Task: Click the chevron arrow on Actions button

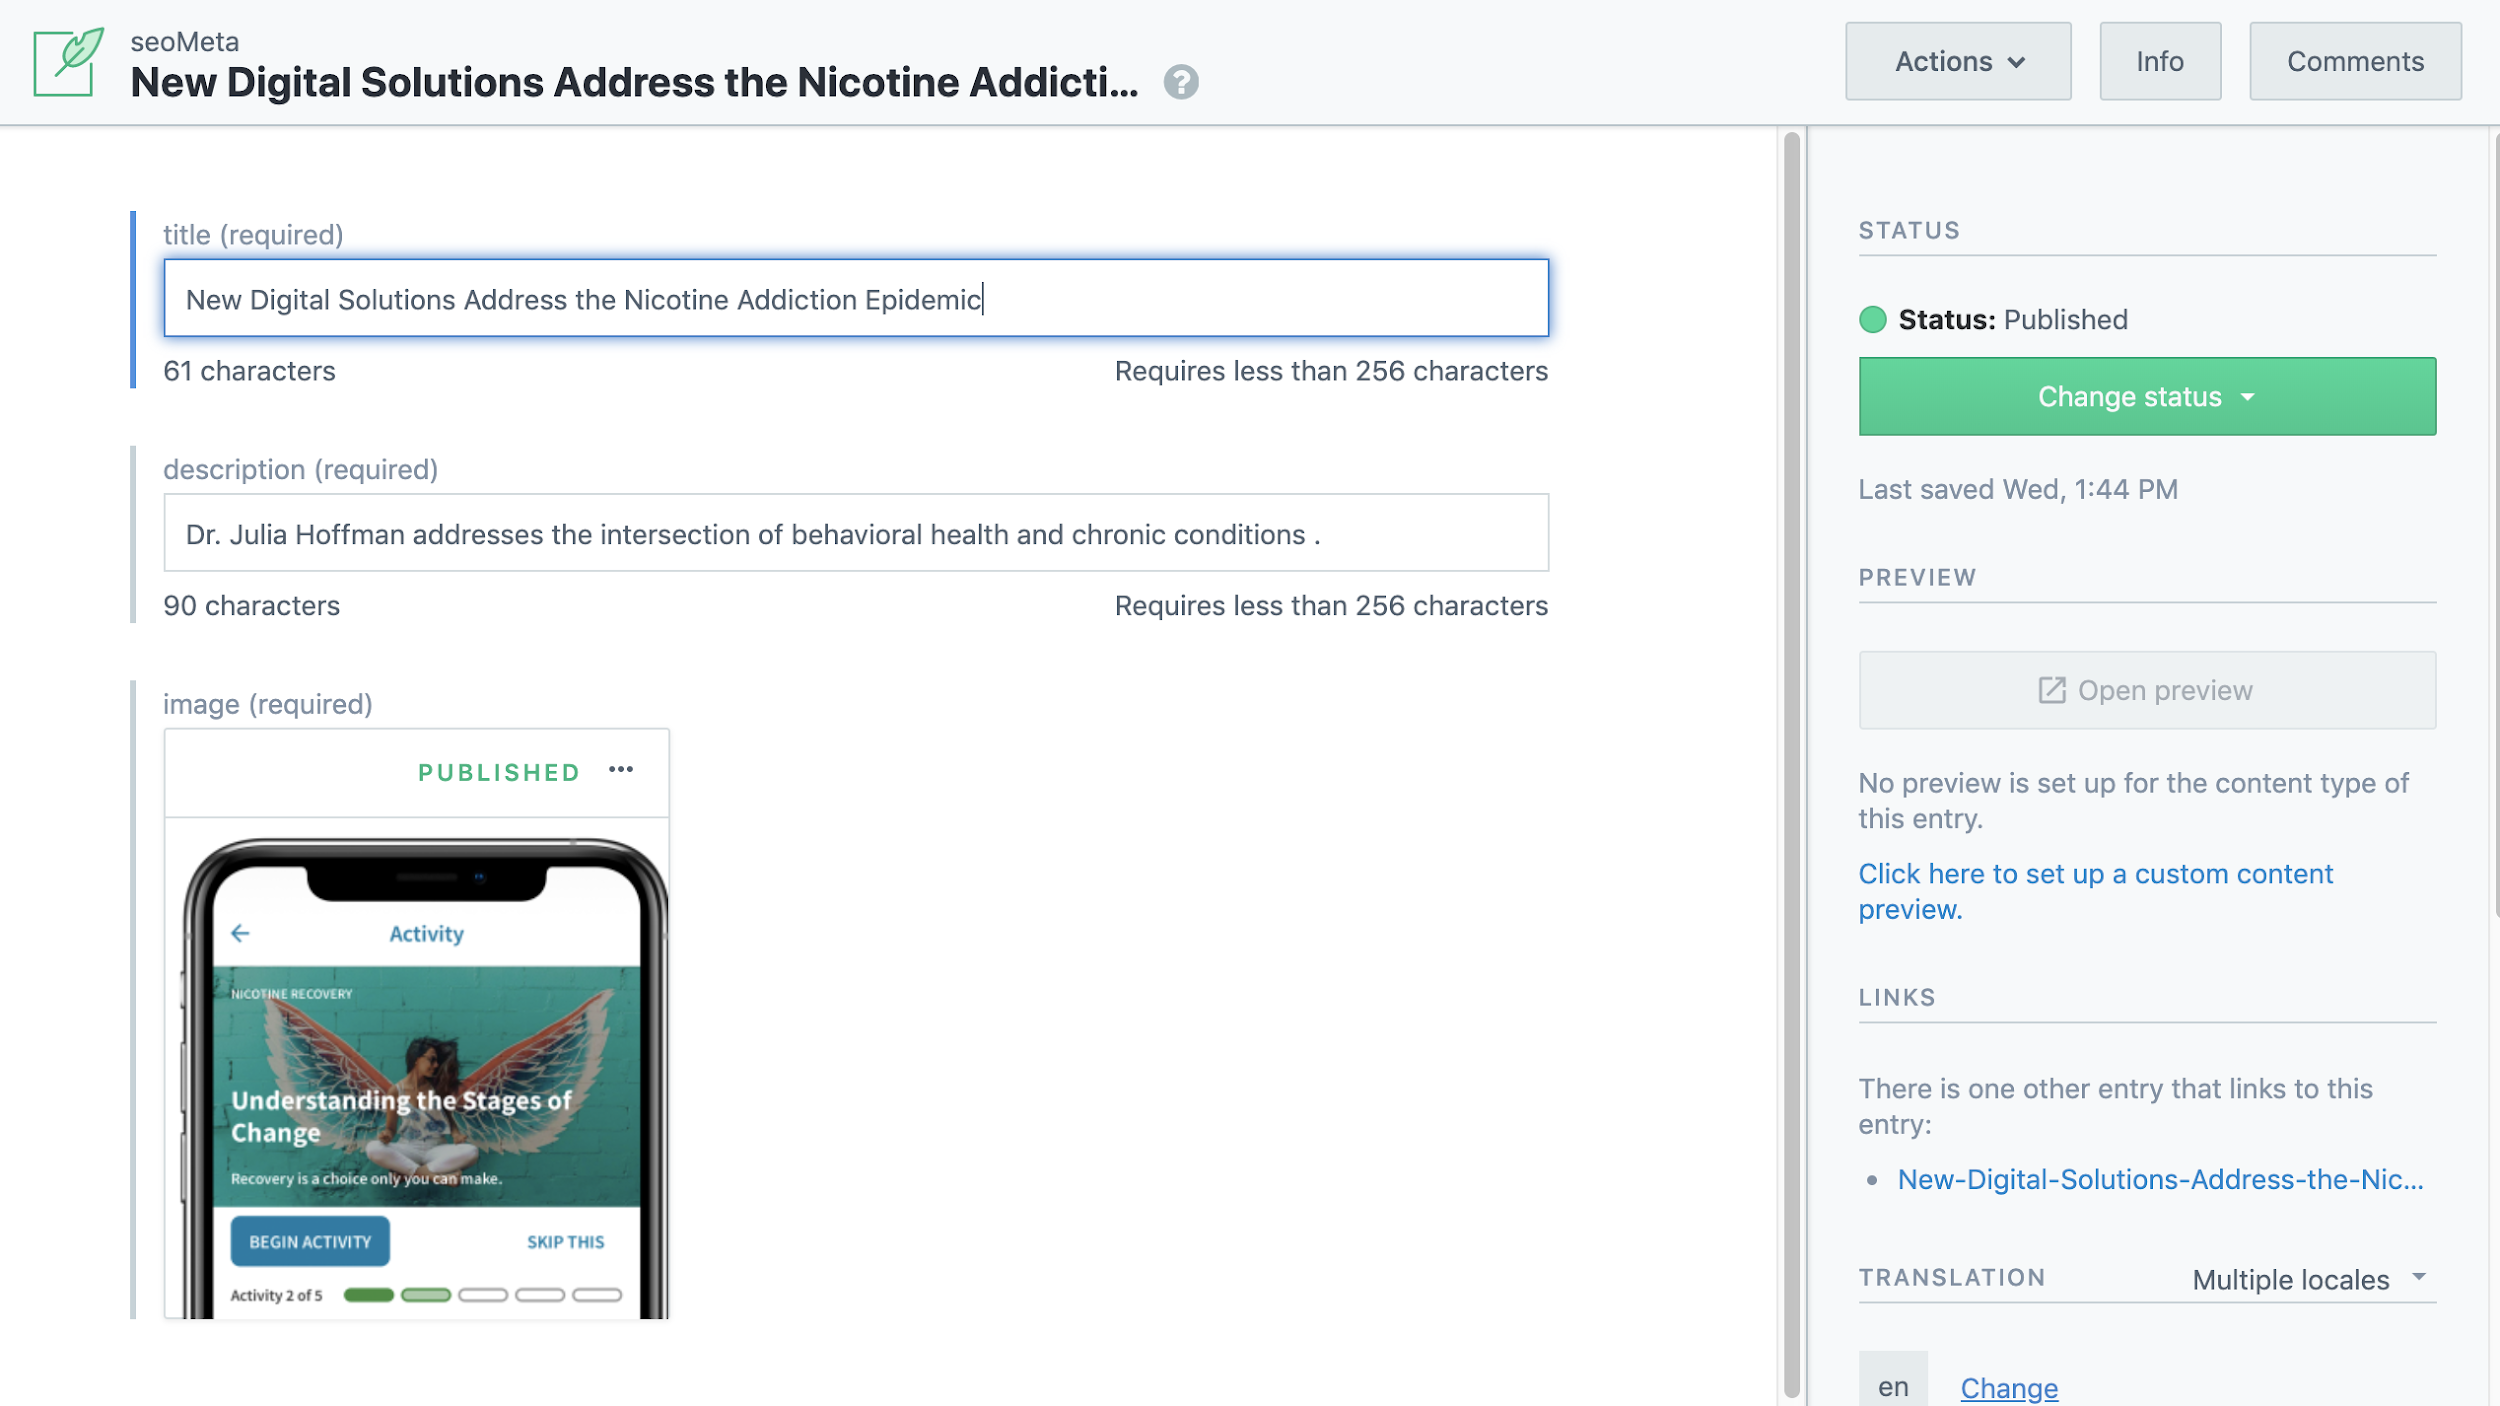Action: tap(2017, 62)
